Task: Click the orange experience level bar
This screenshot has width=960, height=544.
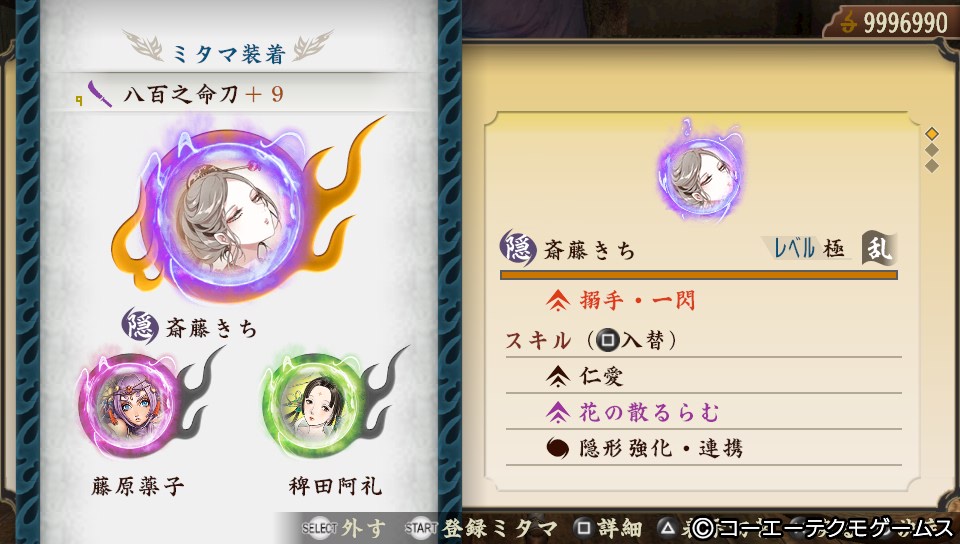Action: (x=699, y=275)
